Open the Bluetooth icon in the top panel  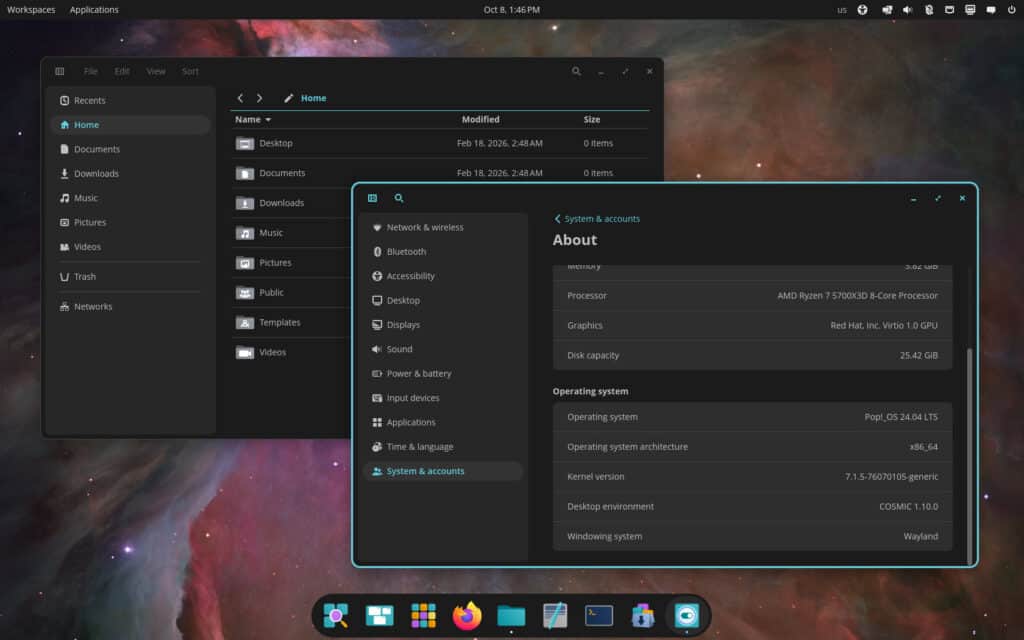coord(929,10)
